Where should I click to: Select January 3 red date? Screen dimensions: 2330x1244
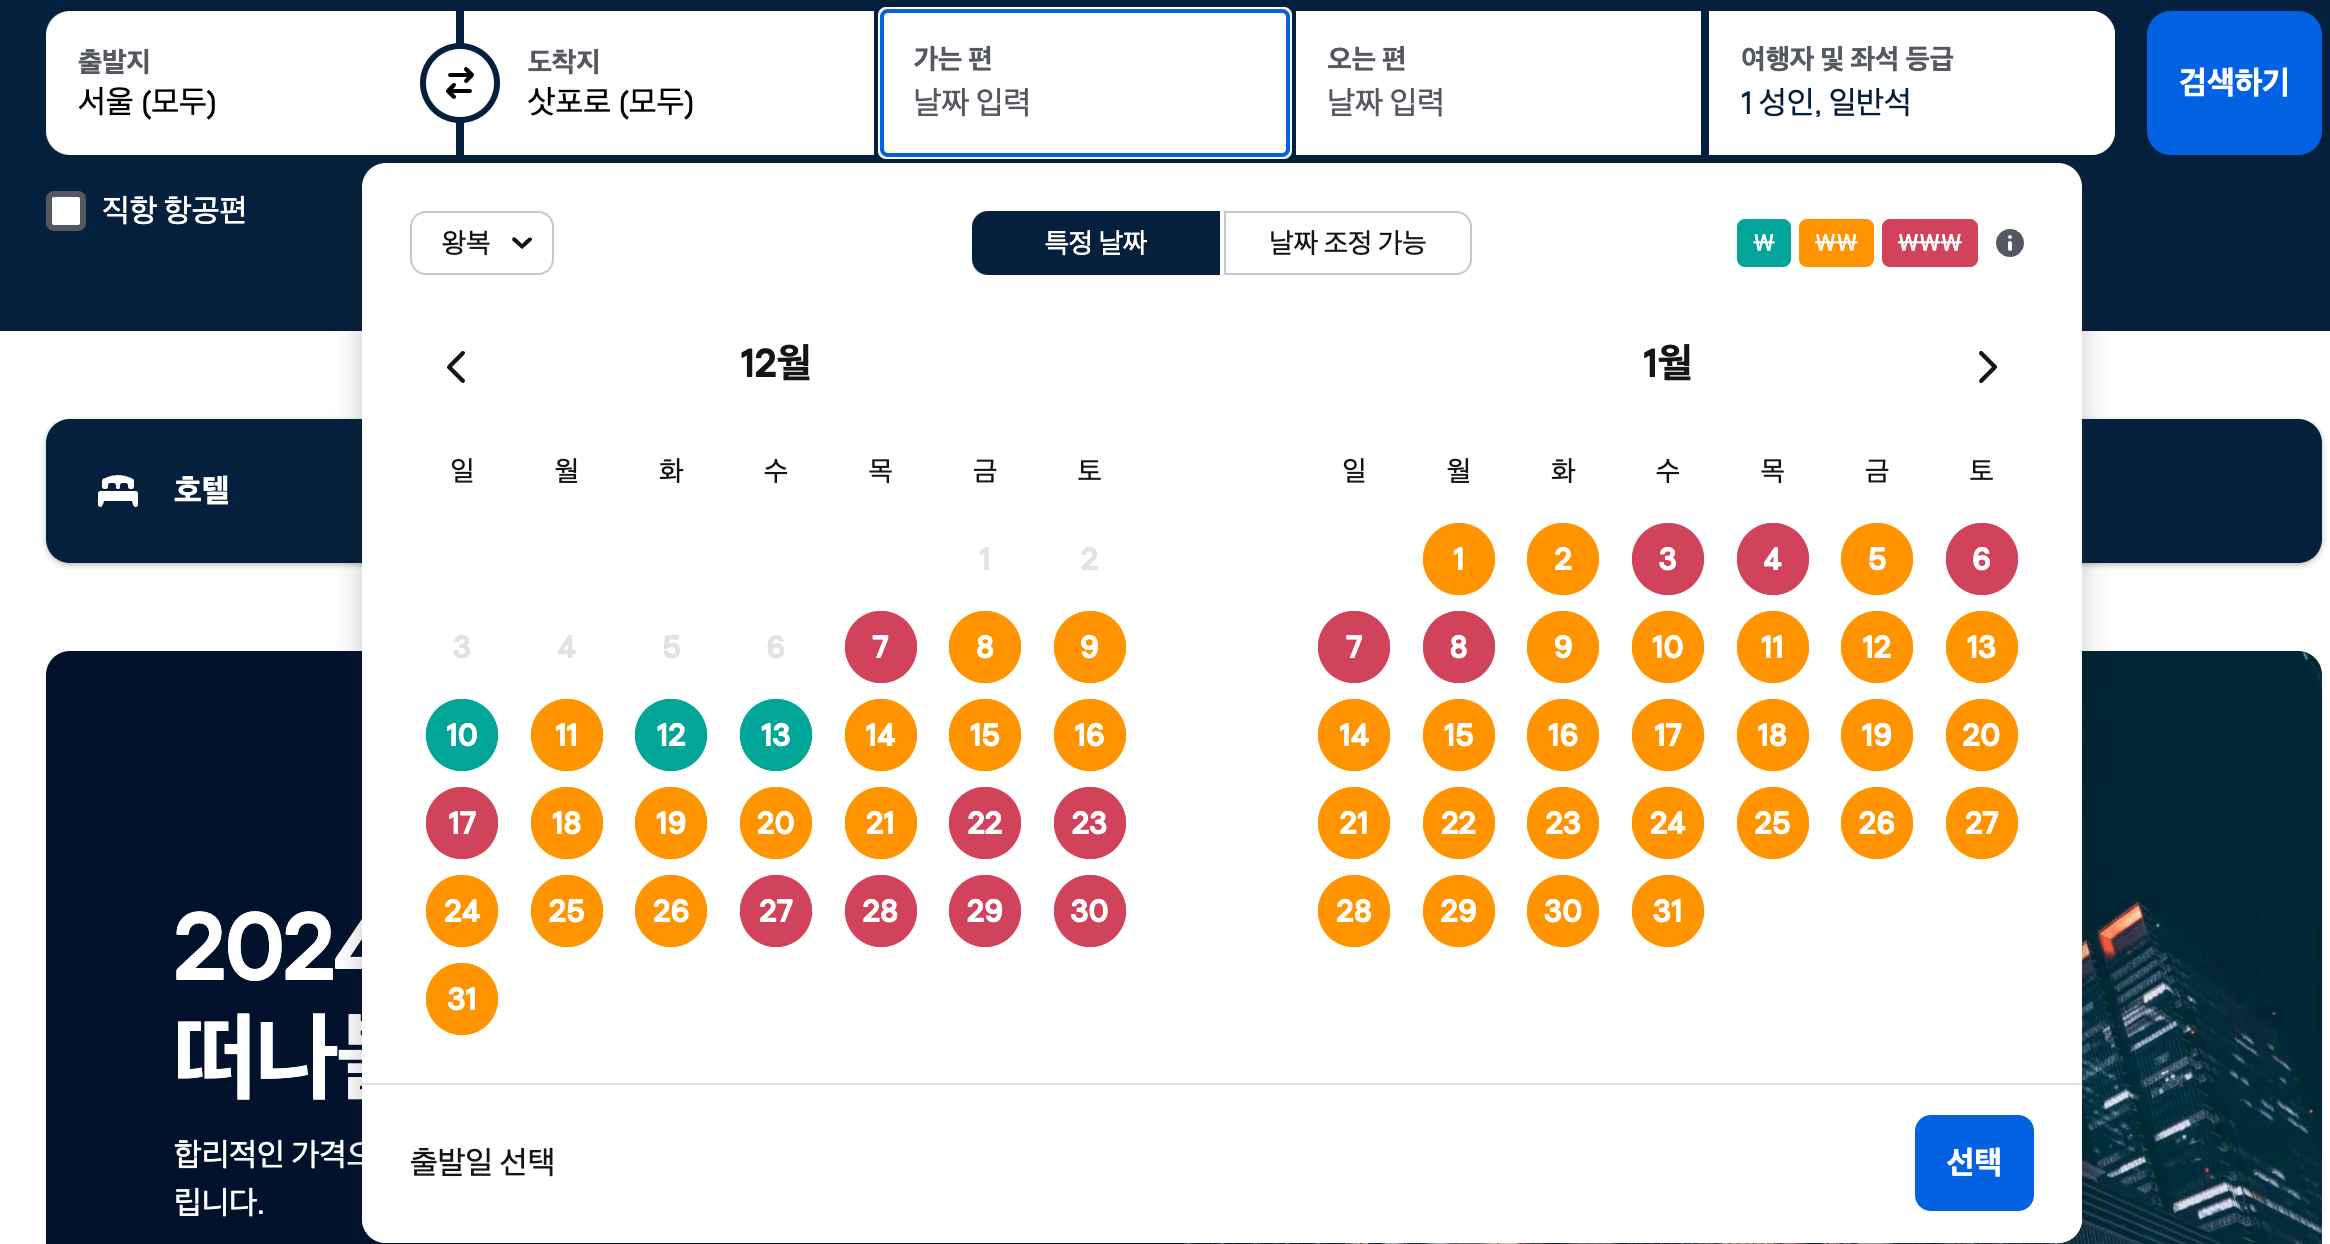(1667, 559)
